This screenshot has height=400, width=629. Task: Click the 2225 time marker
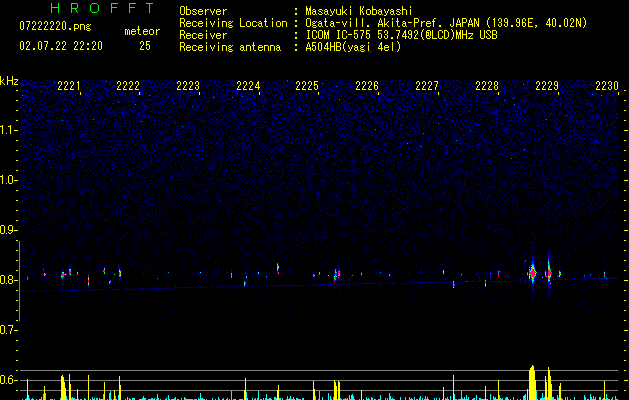307,86
